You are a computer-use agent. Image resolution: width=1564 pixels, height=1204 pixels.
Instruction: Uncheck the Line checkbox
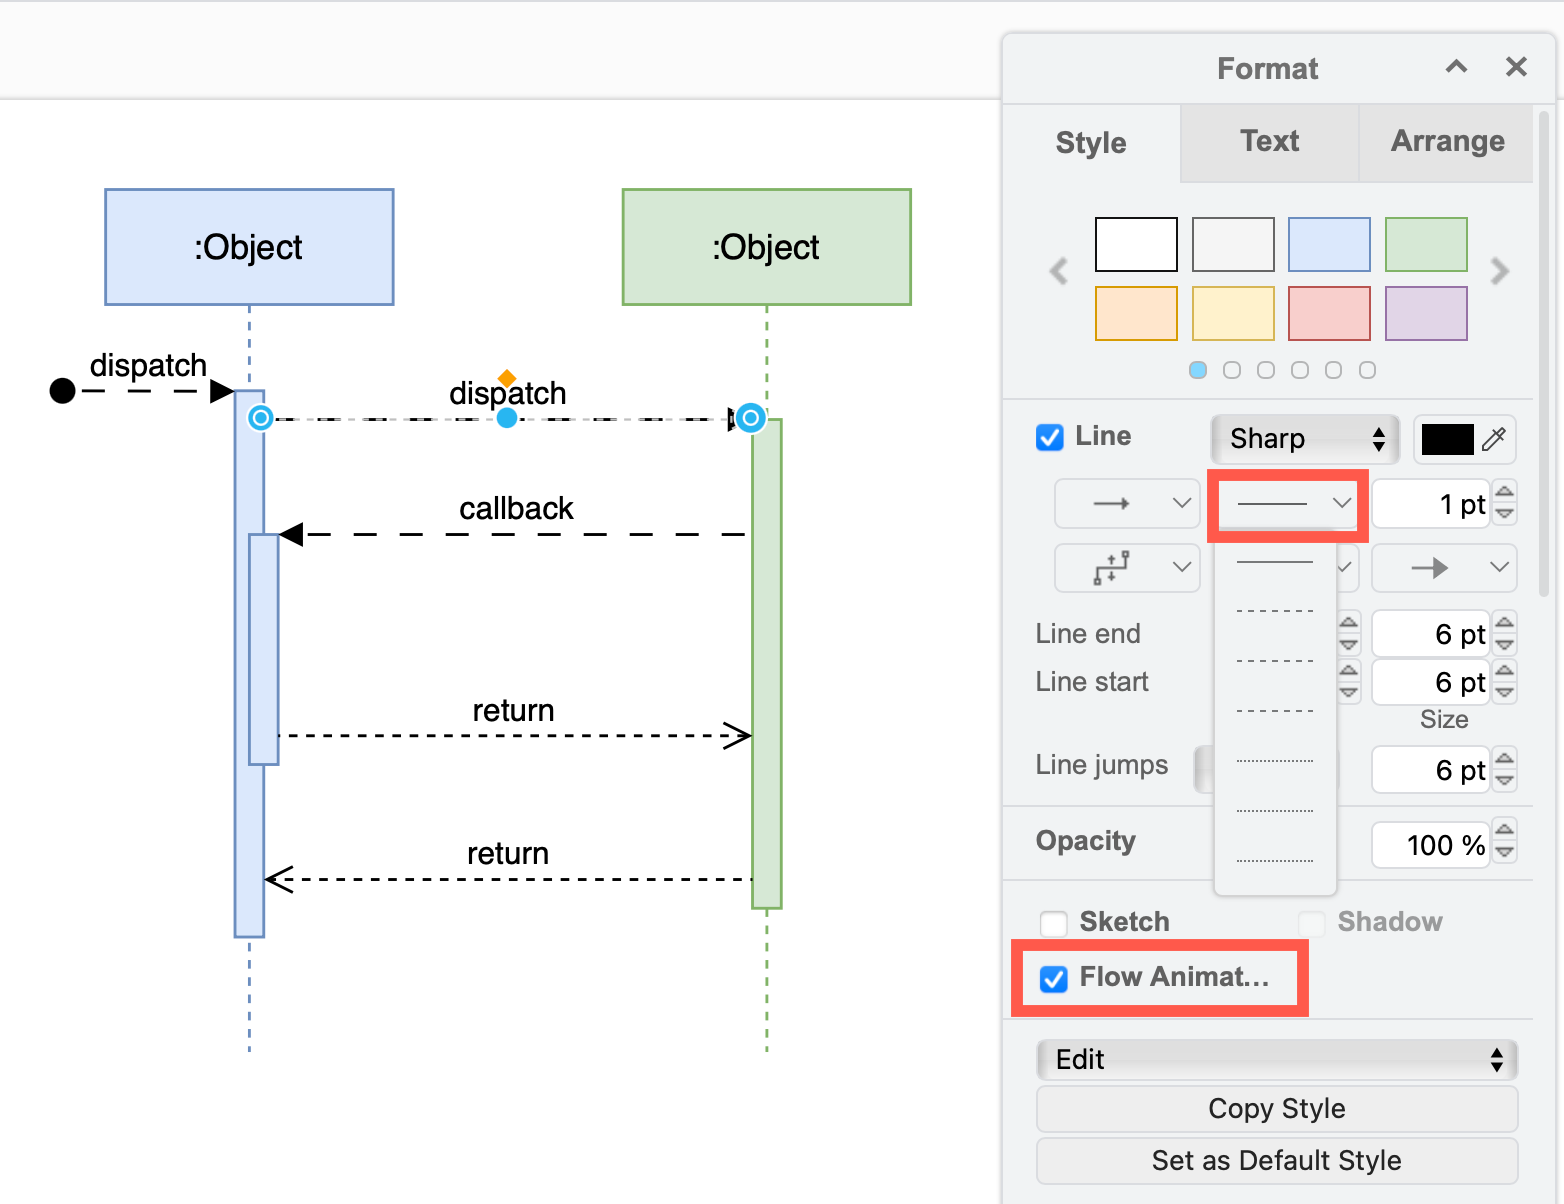tap(1049, 437)
